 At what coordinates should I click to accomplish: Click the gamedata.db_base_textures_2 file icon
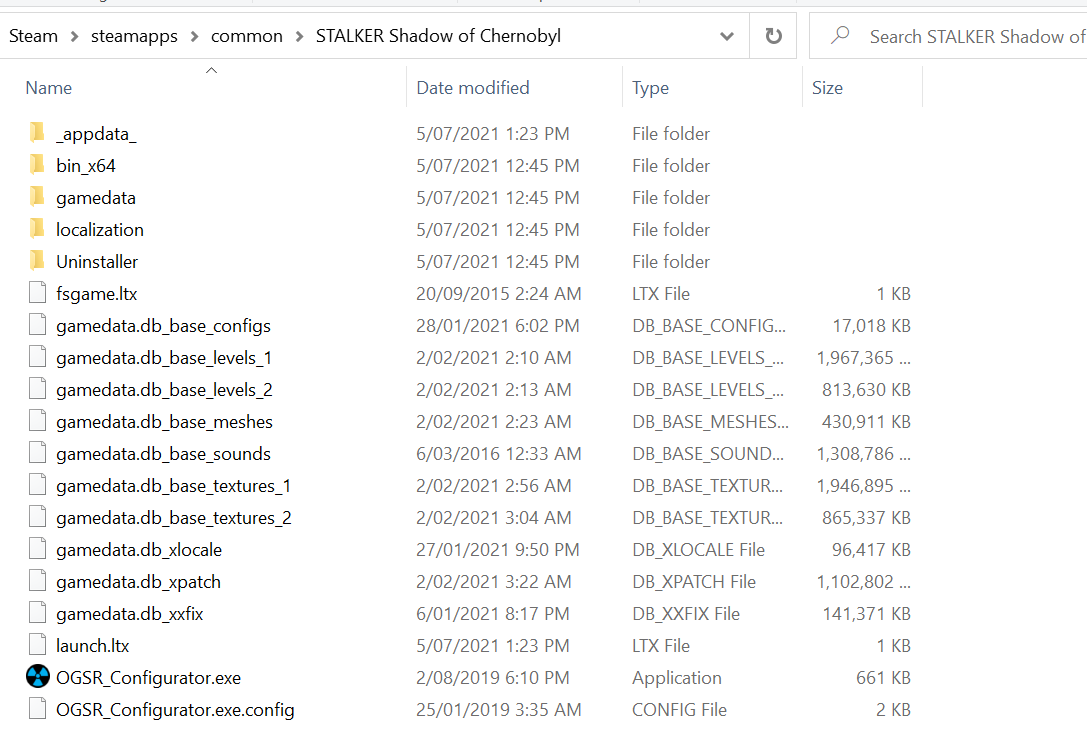(x=37, y=516)
